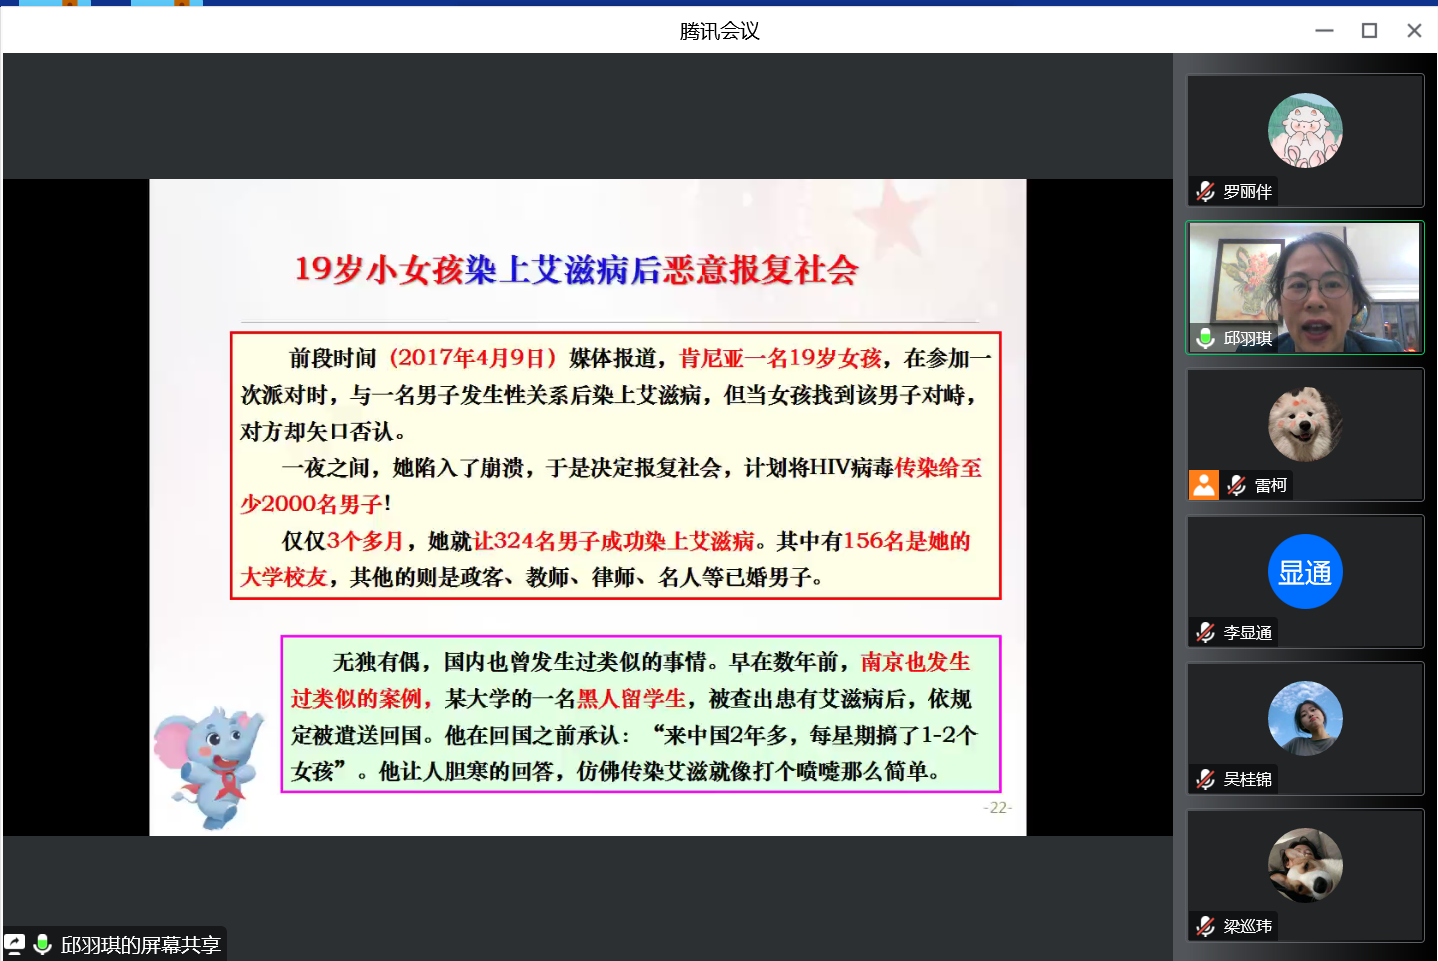
Task: Click the 邱羽琪的屏幕共享 label
Action: (x=140, y=945)
